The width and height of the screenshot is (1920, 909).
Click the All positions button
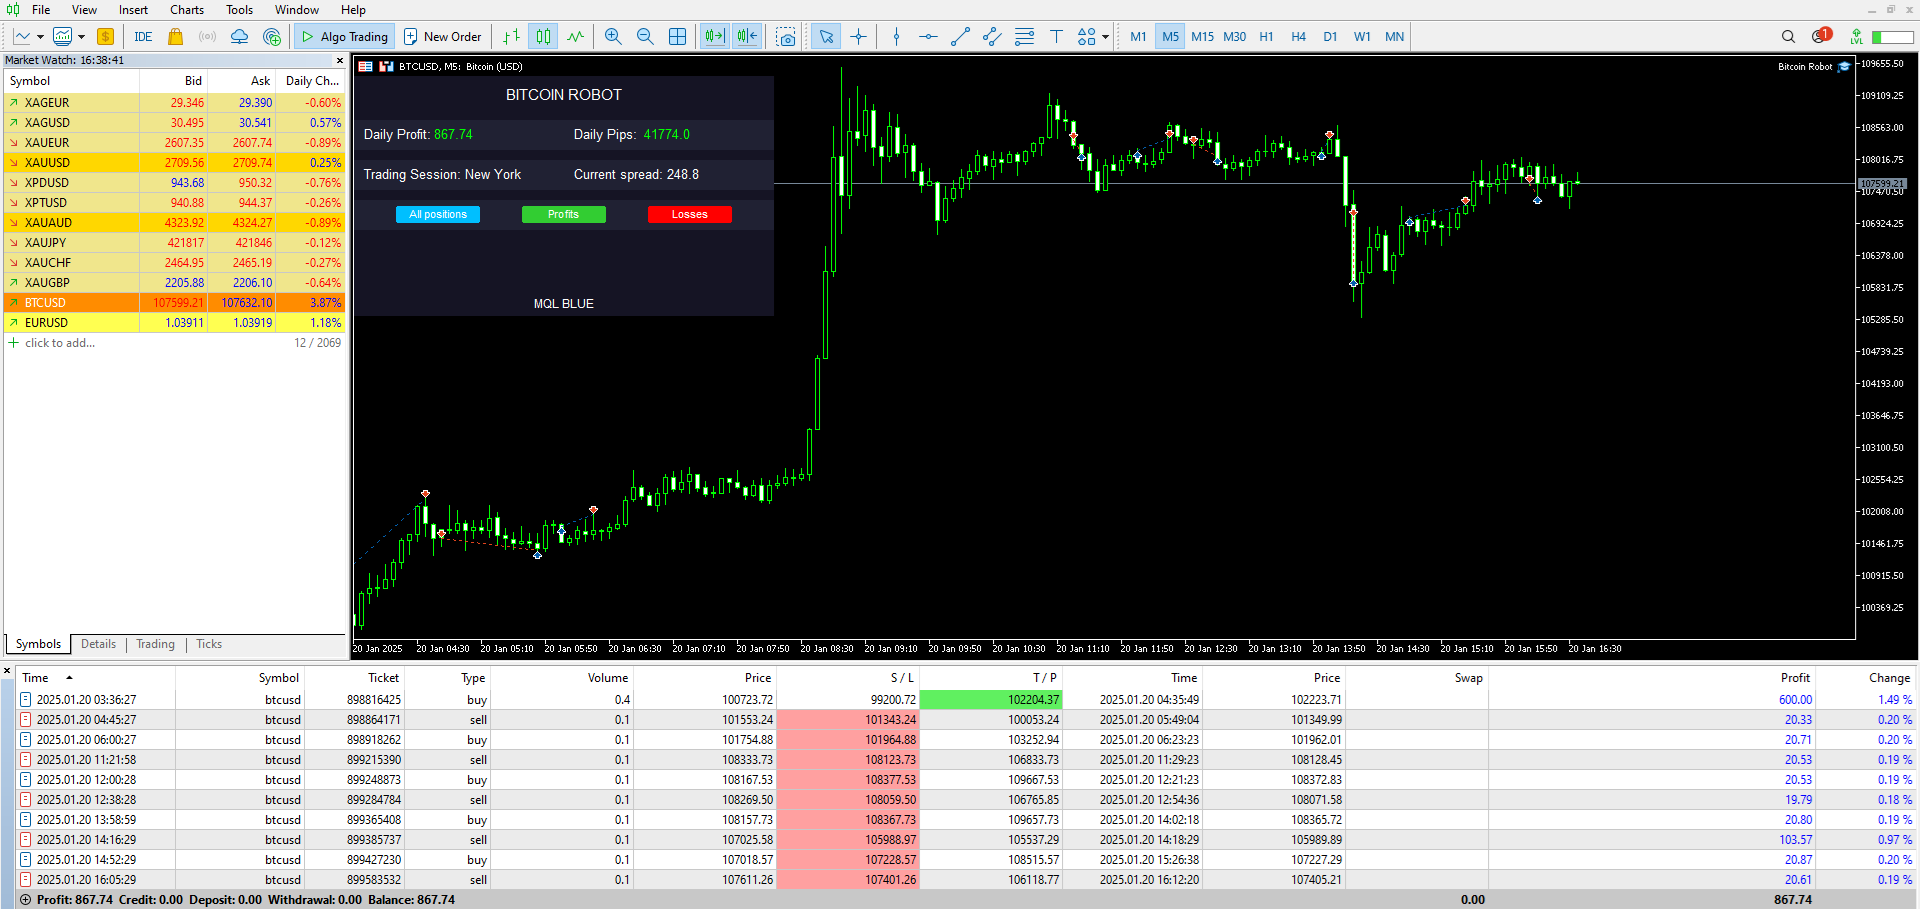[438, 214]
